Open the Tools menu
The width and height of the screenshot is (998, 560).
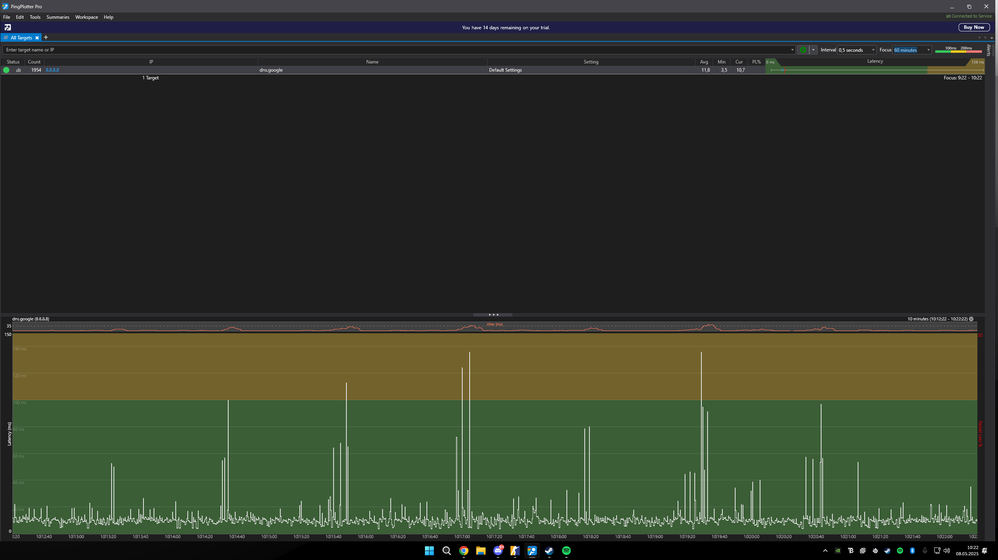35,17
